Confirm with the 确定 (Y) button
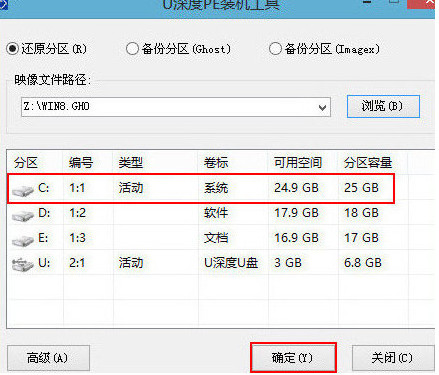The image size is (439, 375). (x=293, y=358)
